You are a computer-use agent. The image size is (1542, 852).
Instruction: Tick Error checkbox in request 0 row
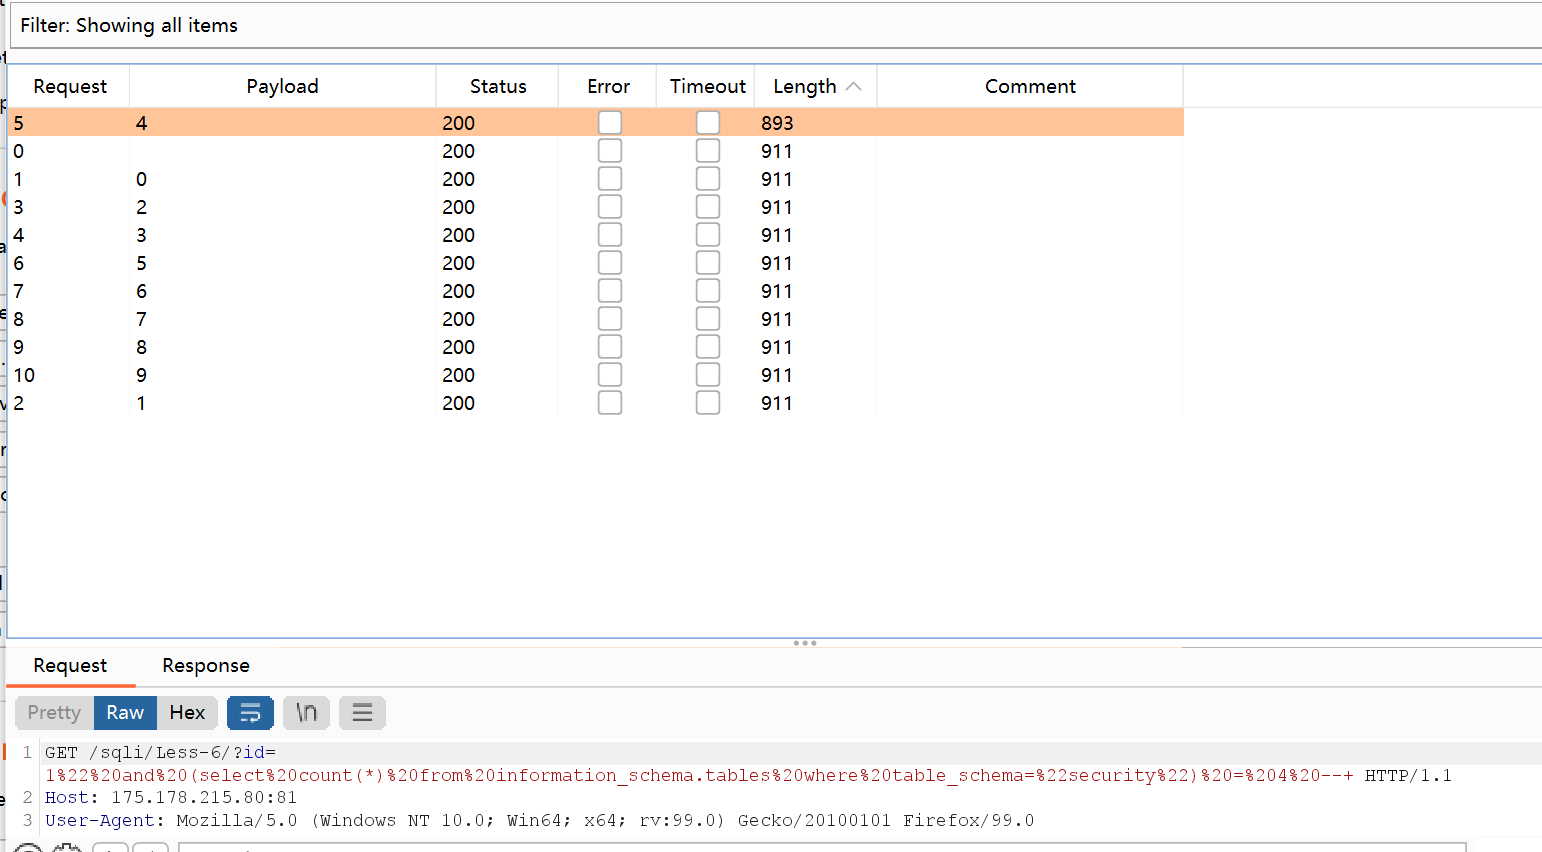610,151
